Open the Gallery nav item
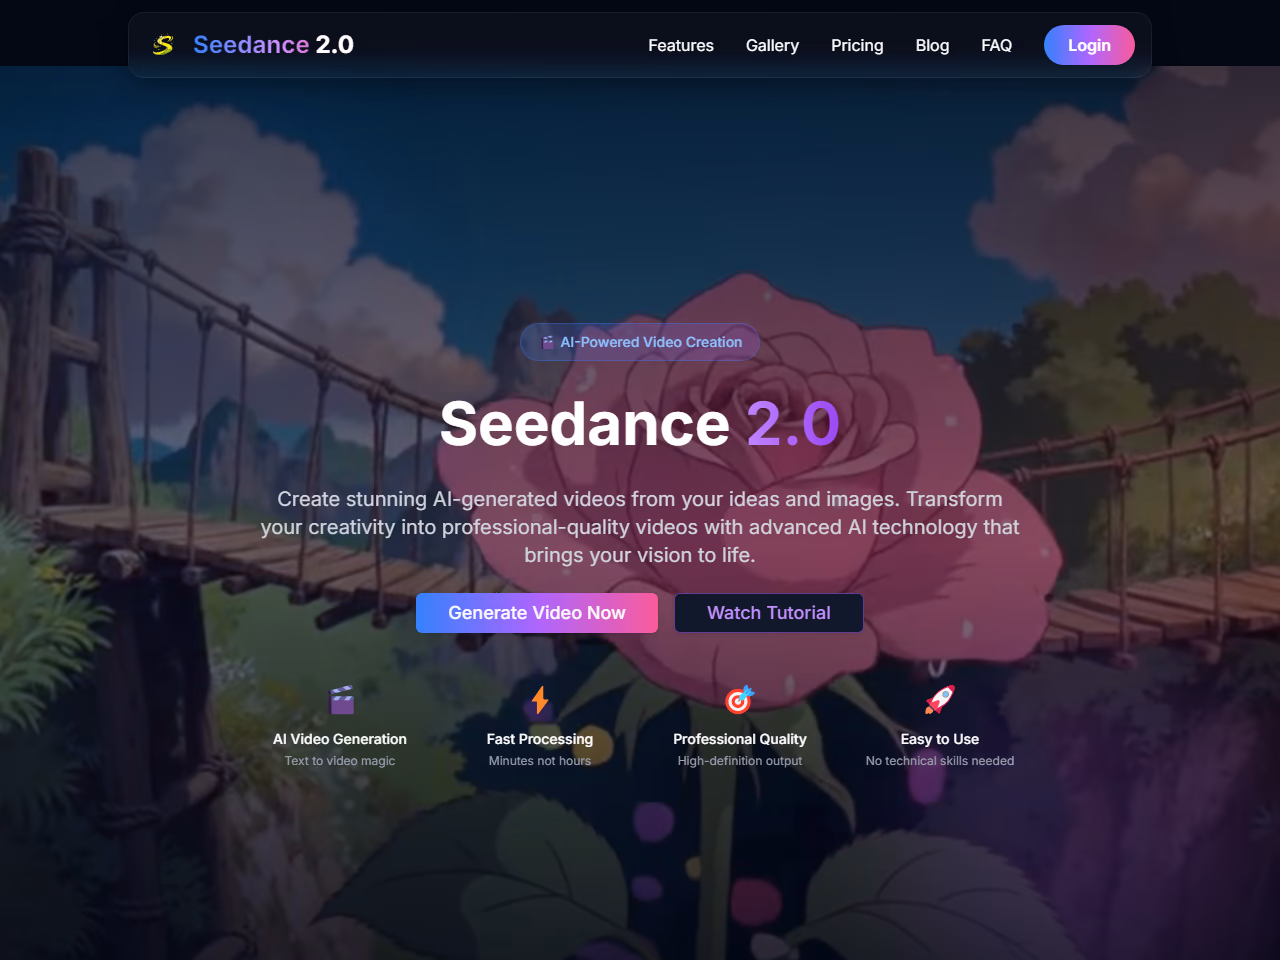The width and height of the screenshot is (1280, 960). (x=772, y=45)
